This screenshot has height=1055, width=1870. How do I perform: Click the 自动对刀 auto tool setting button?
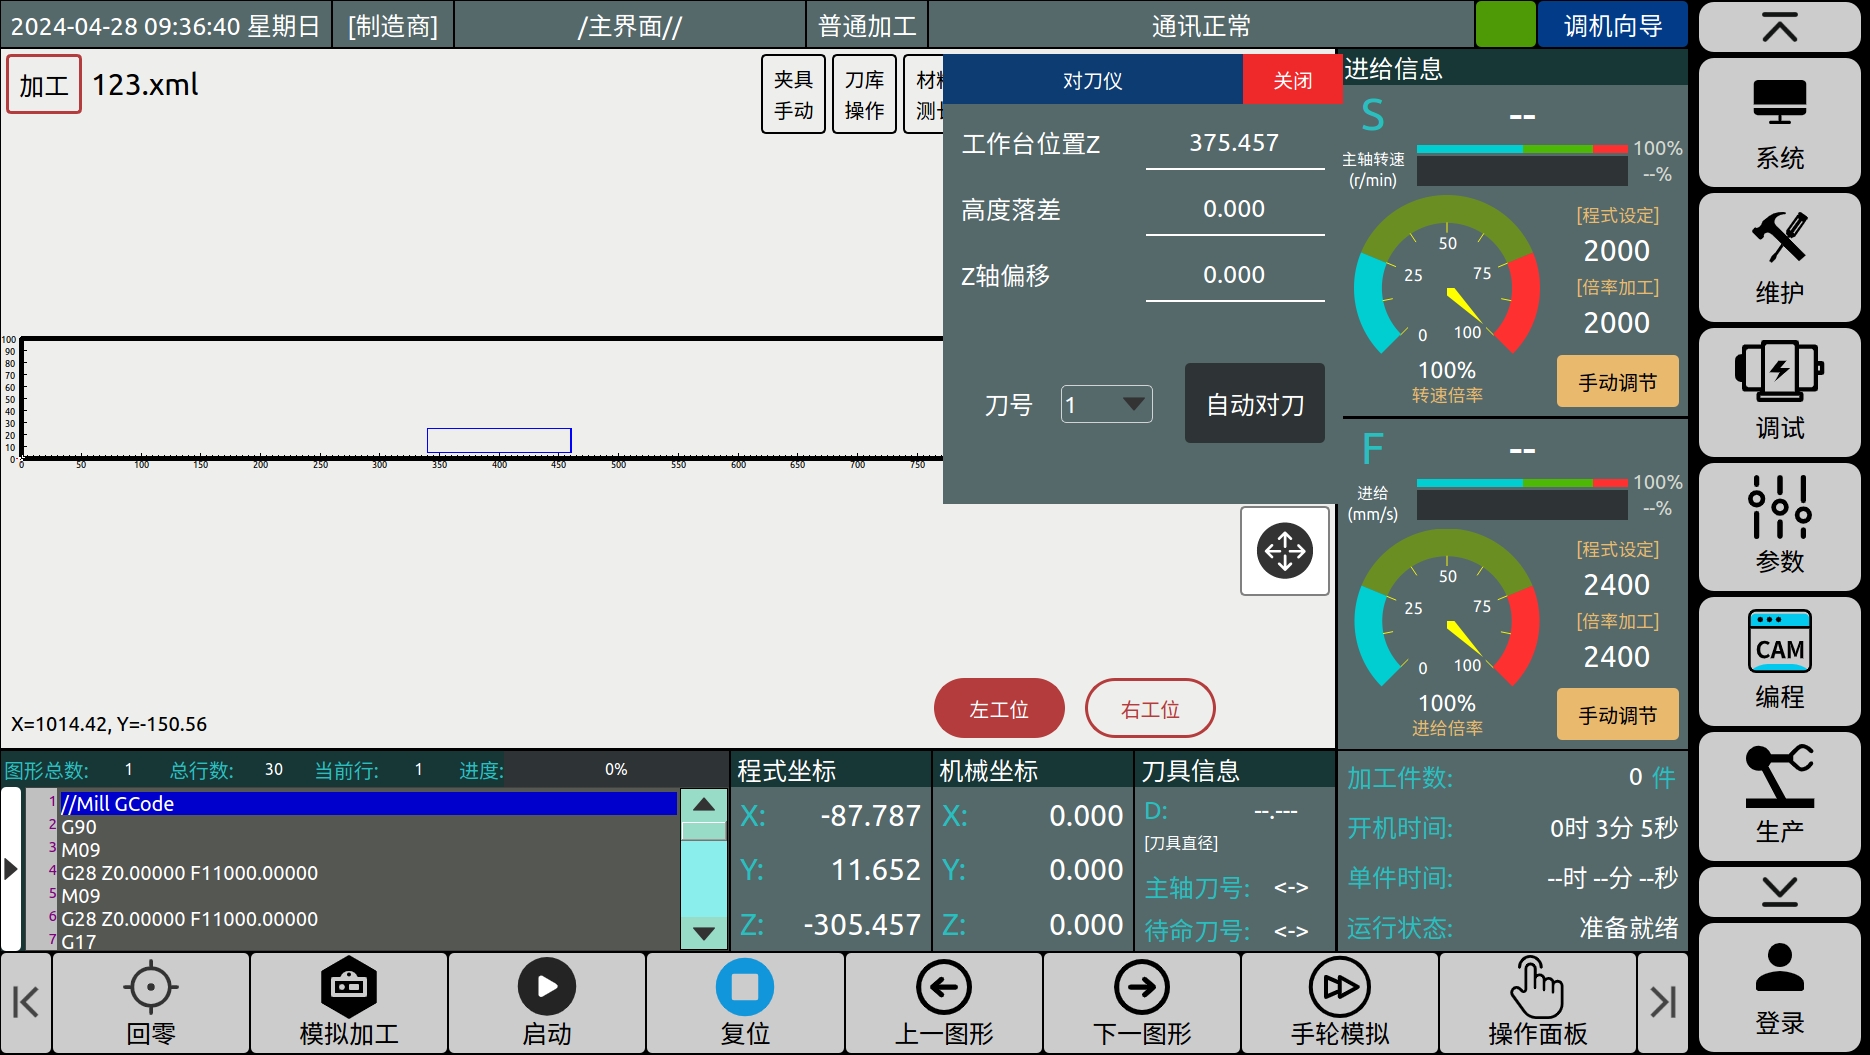pos(1255,404)
